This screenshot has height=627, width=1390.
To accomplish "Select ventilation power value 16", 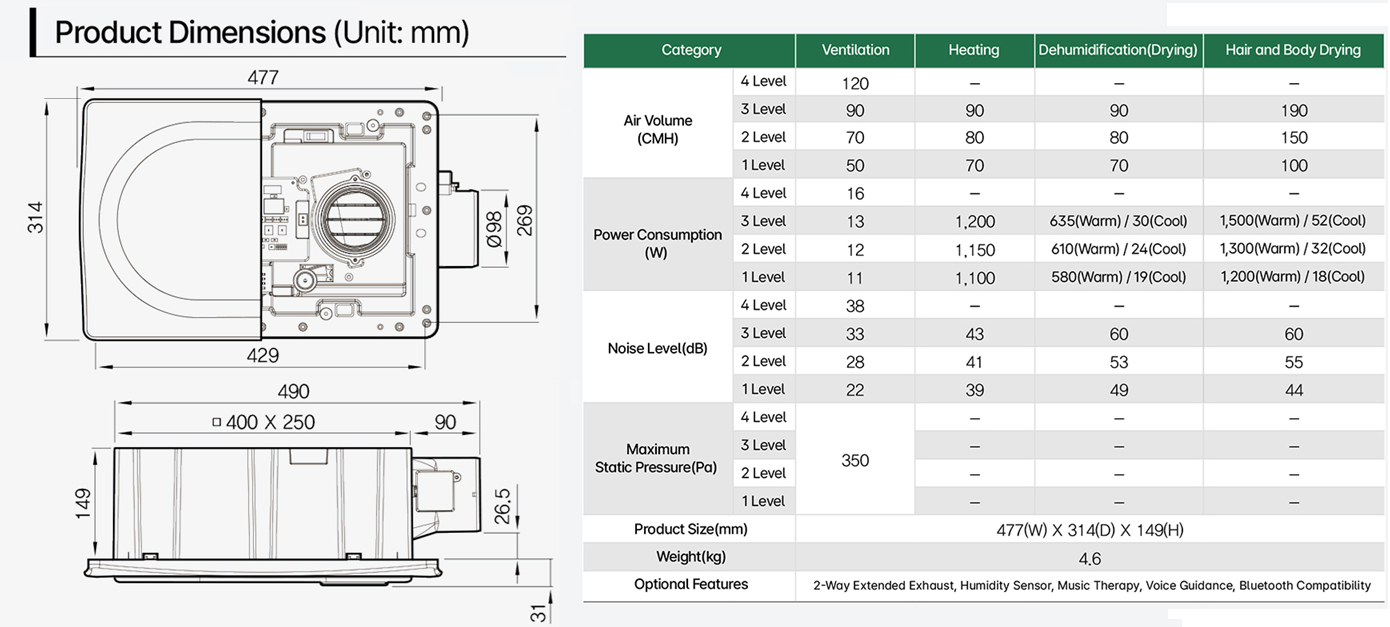I will coord(855,193).
